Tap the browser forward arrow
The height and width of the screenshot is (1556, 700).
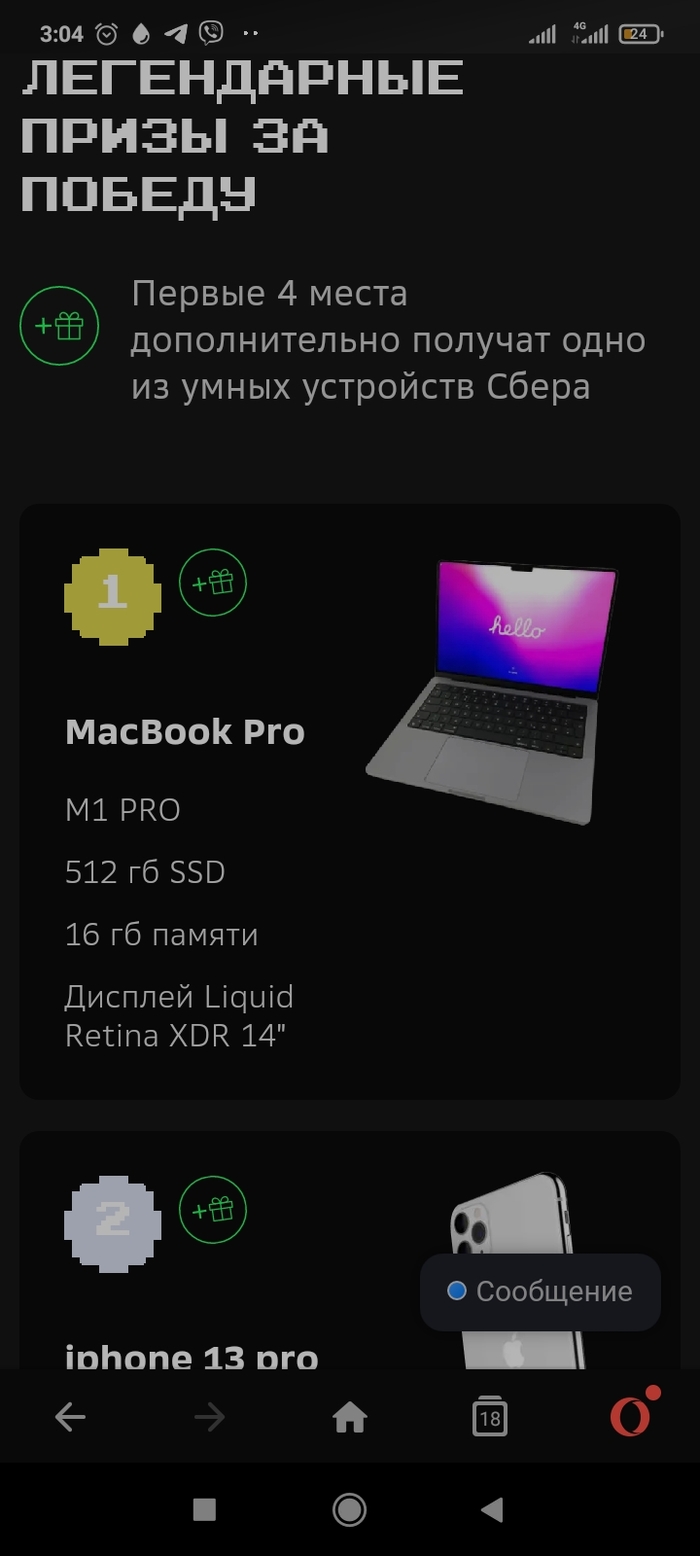(209, 1417)
